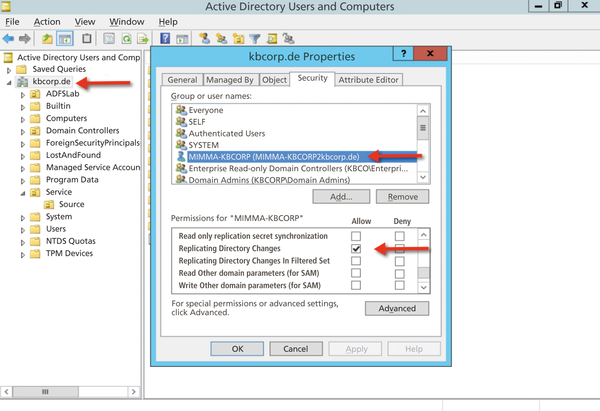
Task: Collapse the kbcorp.de domain node
Action: pyautogui.click(x=9, y=83)
